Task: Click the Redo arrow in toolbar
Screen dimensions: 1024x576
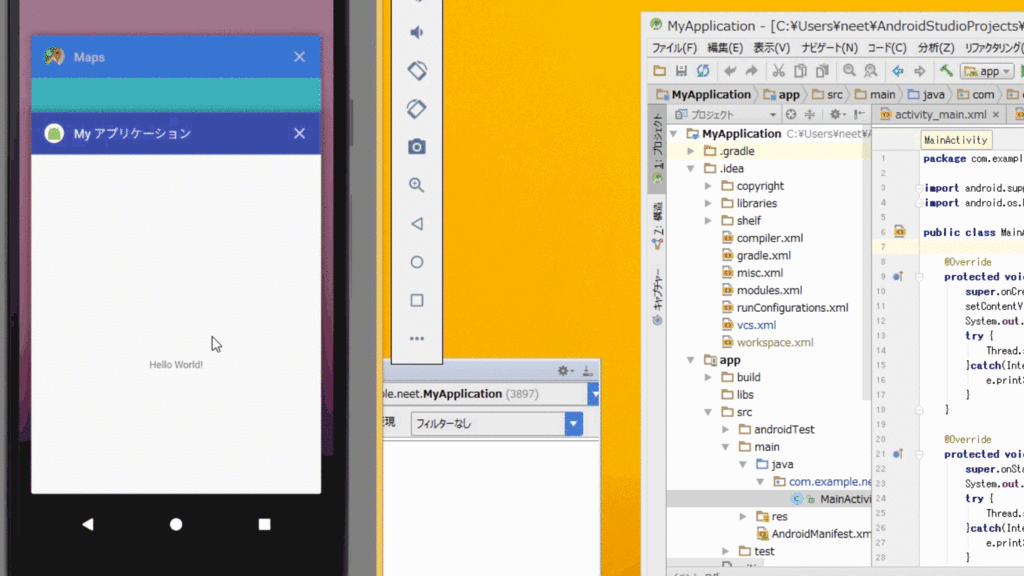Action: [752, 71]
